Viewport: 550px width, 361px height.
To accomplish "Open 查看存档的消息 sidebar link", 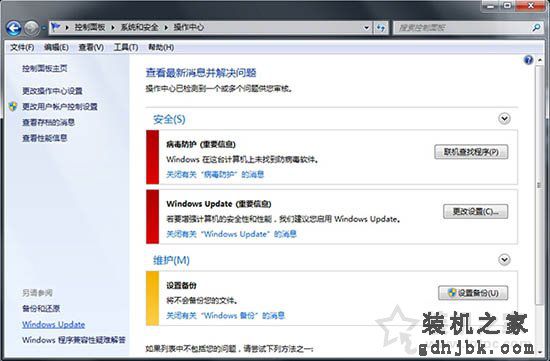I will [48, 122].
